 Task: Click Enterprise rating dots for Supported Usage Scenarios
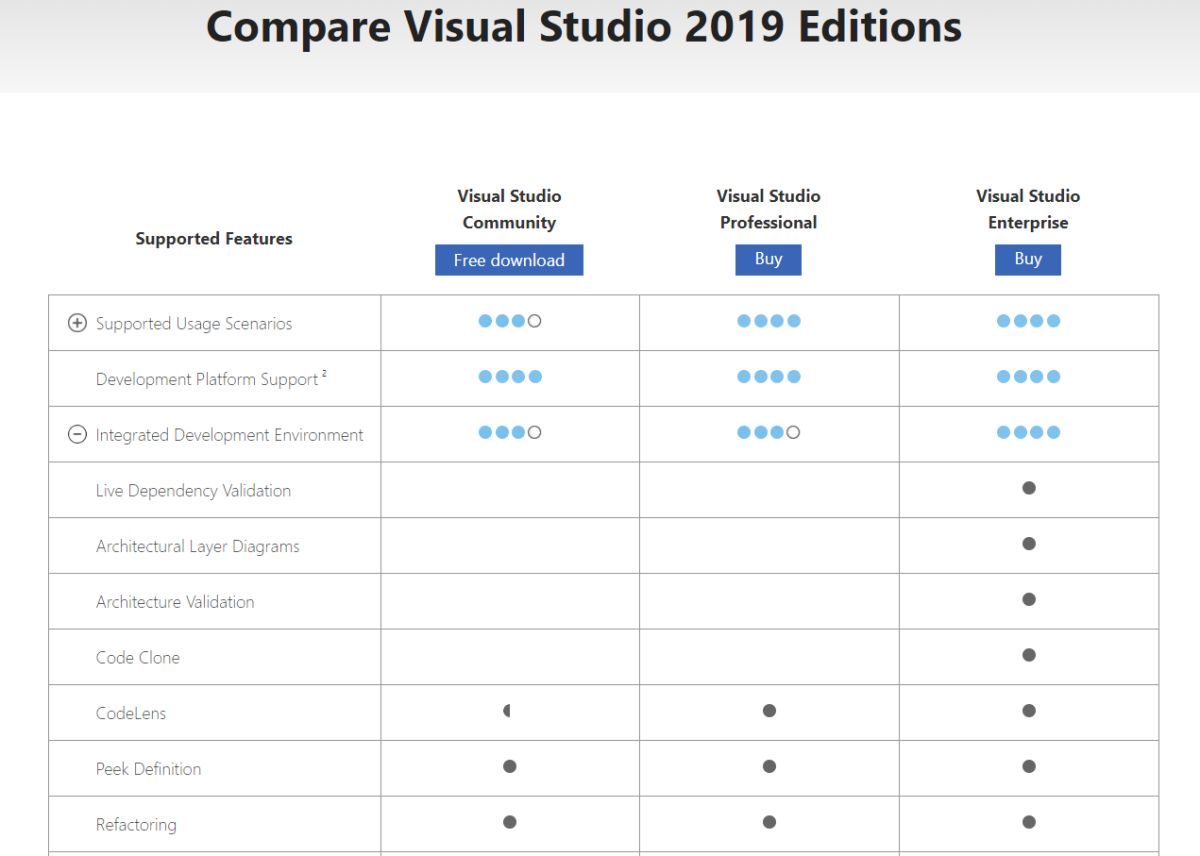click(1029, 321)
